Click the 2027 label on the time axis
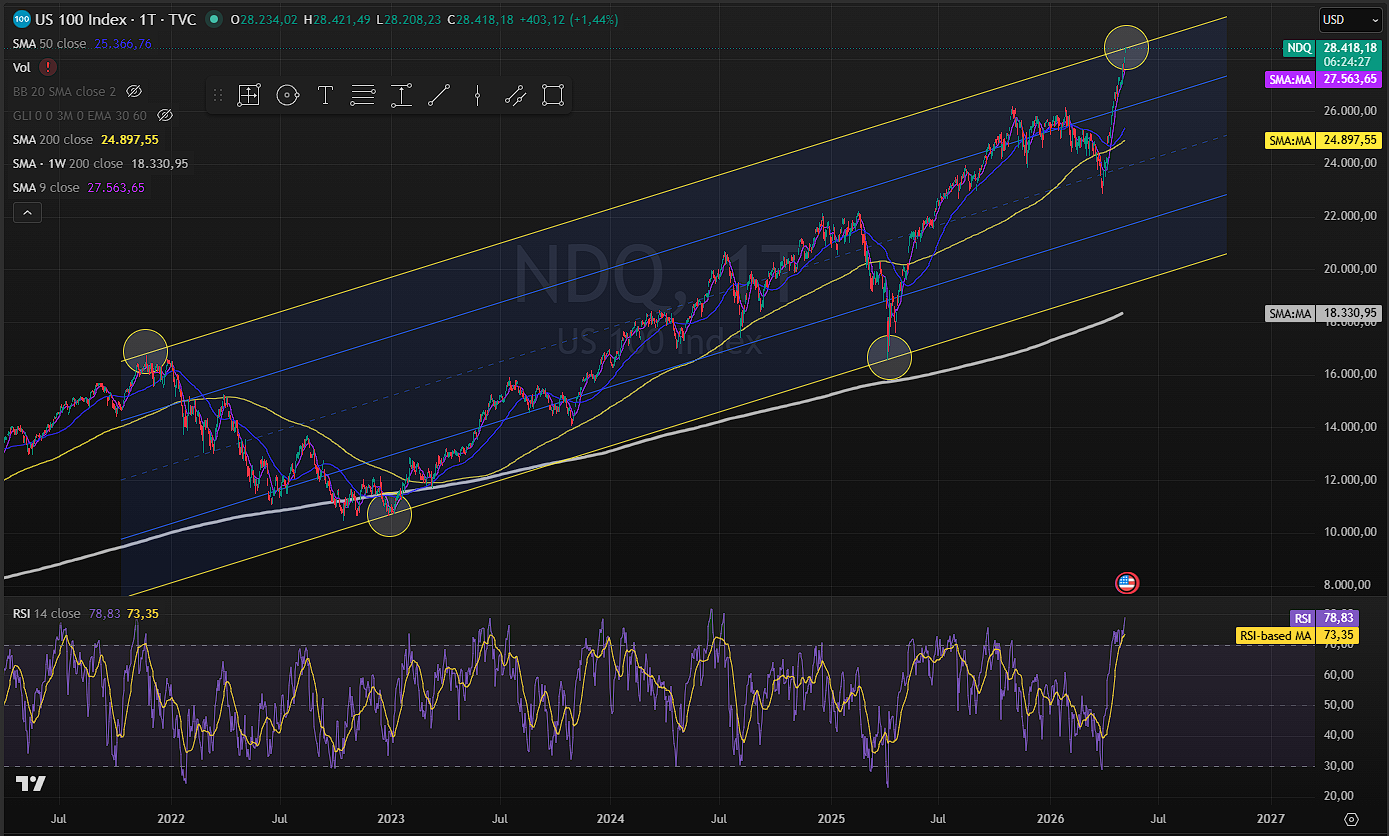 tap(1270, 819)
